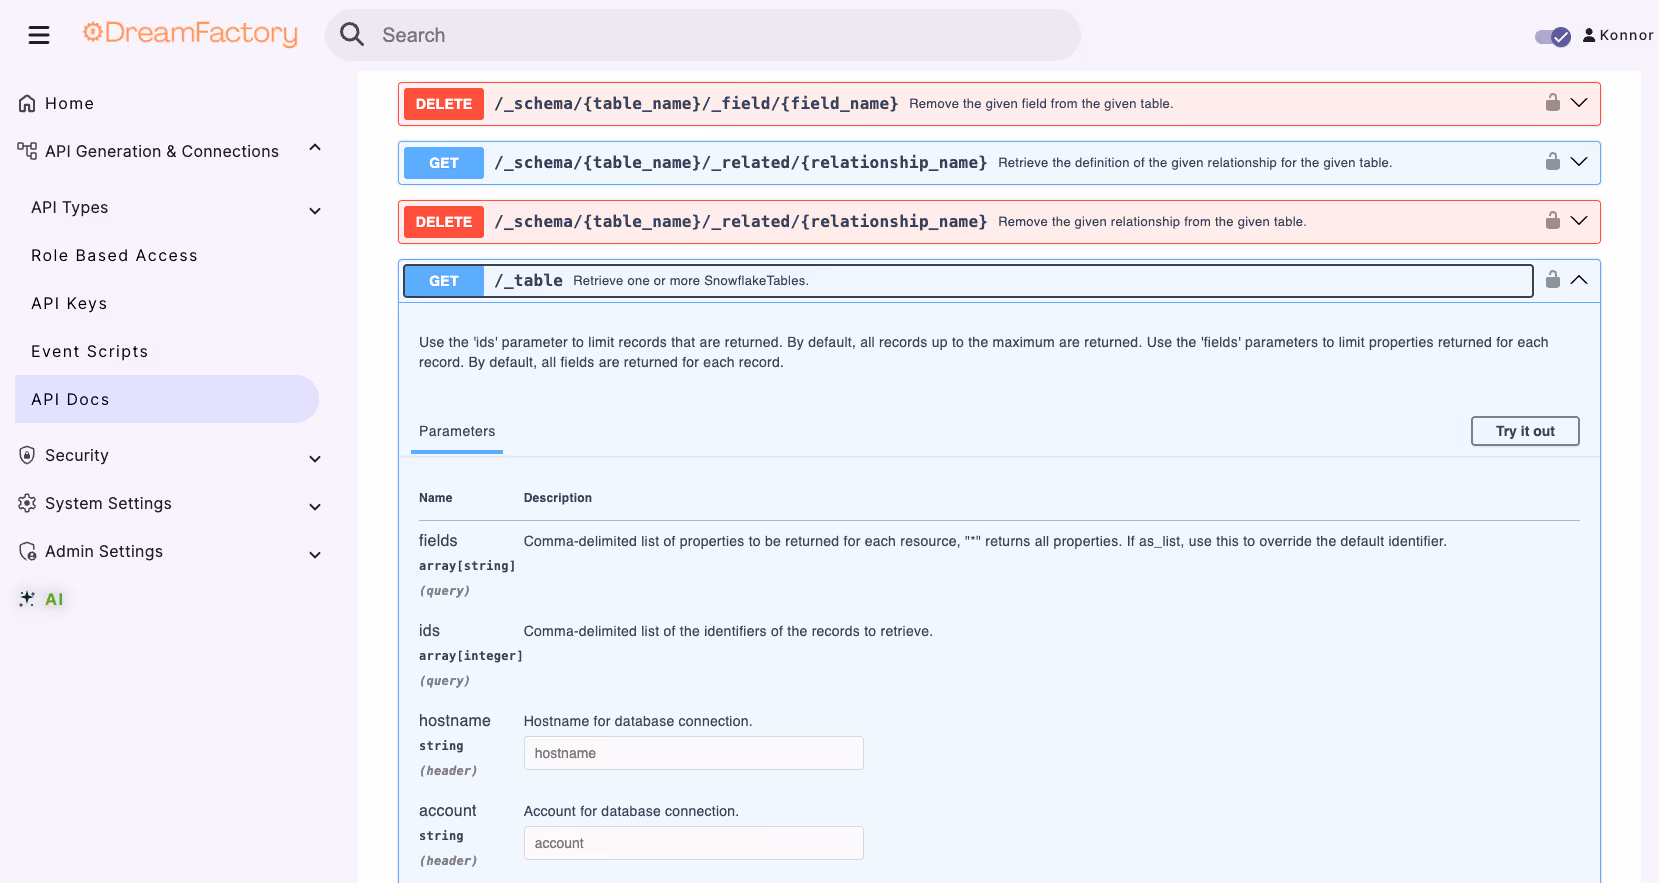The width and height of the screenshot is (1659, 883).
Task: Click the Description column header
Action: (x=558, y=498)
